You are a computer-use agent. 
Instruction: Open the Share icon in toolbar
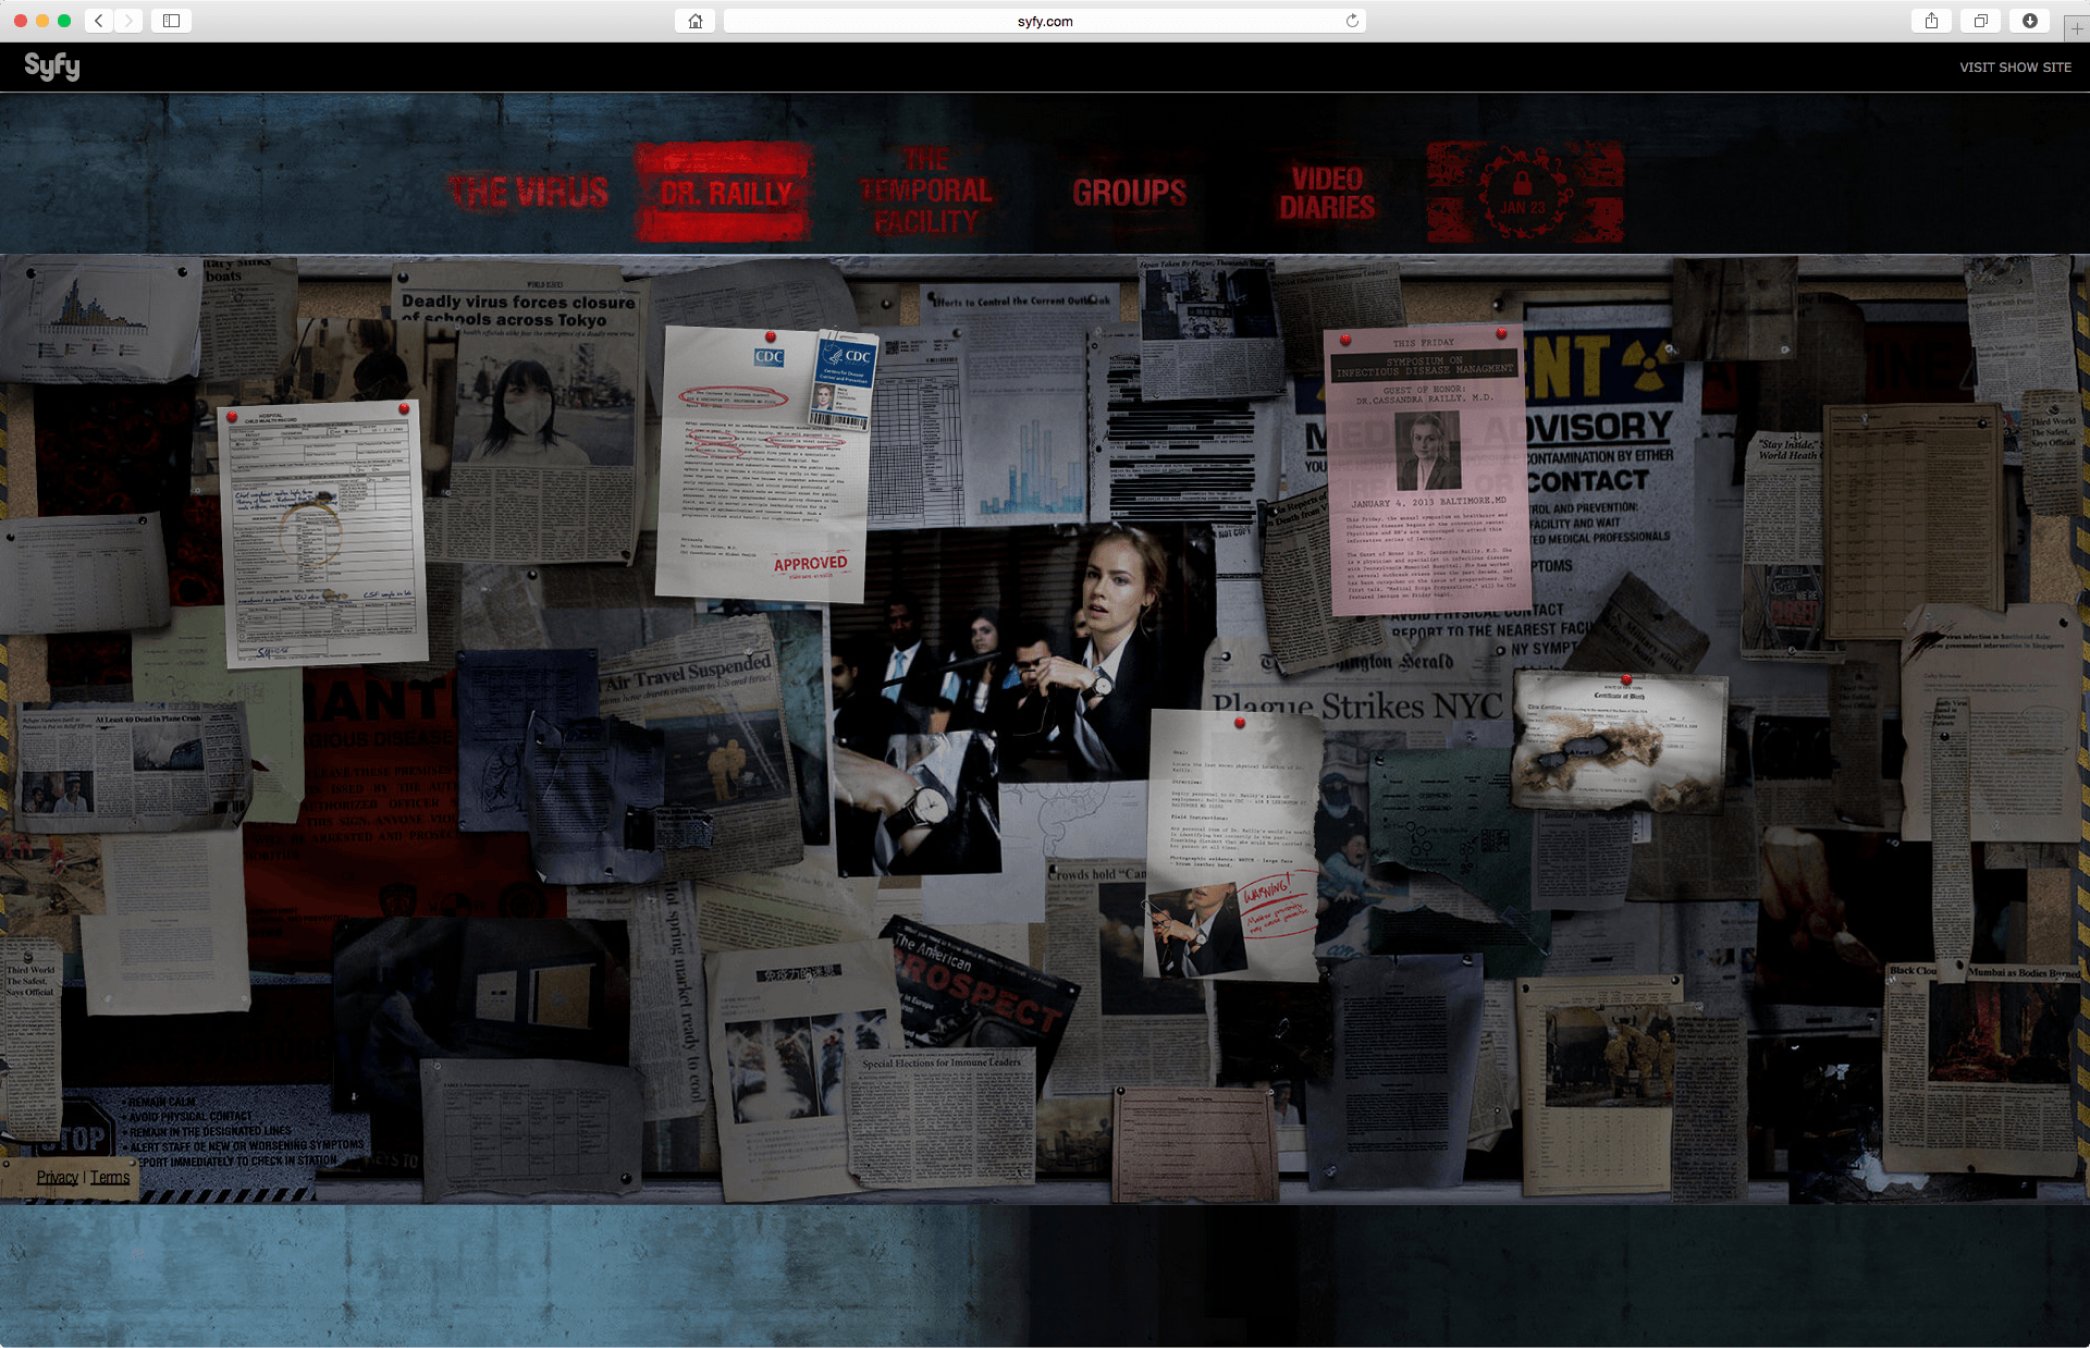click(1931, 21)
